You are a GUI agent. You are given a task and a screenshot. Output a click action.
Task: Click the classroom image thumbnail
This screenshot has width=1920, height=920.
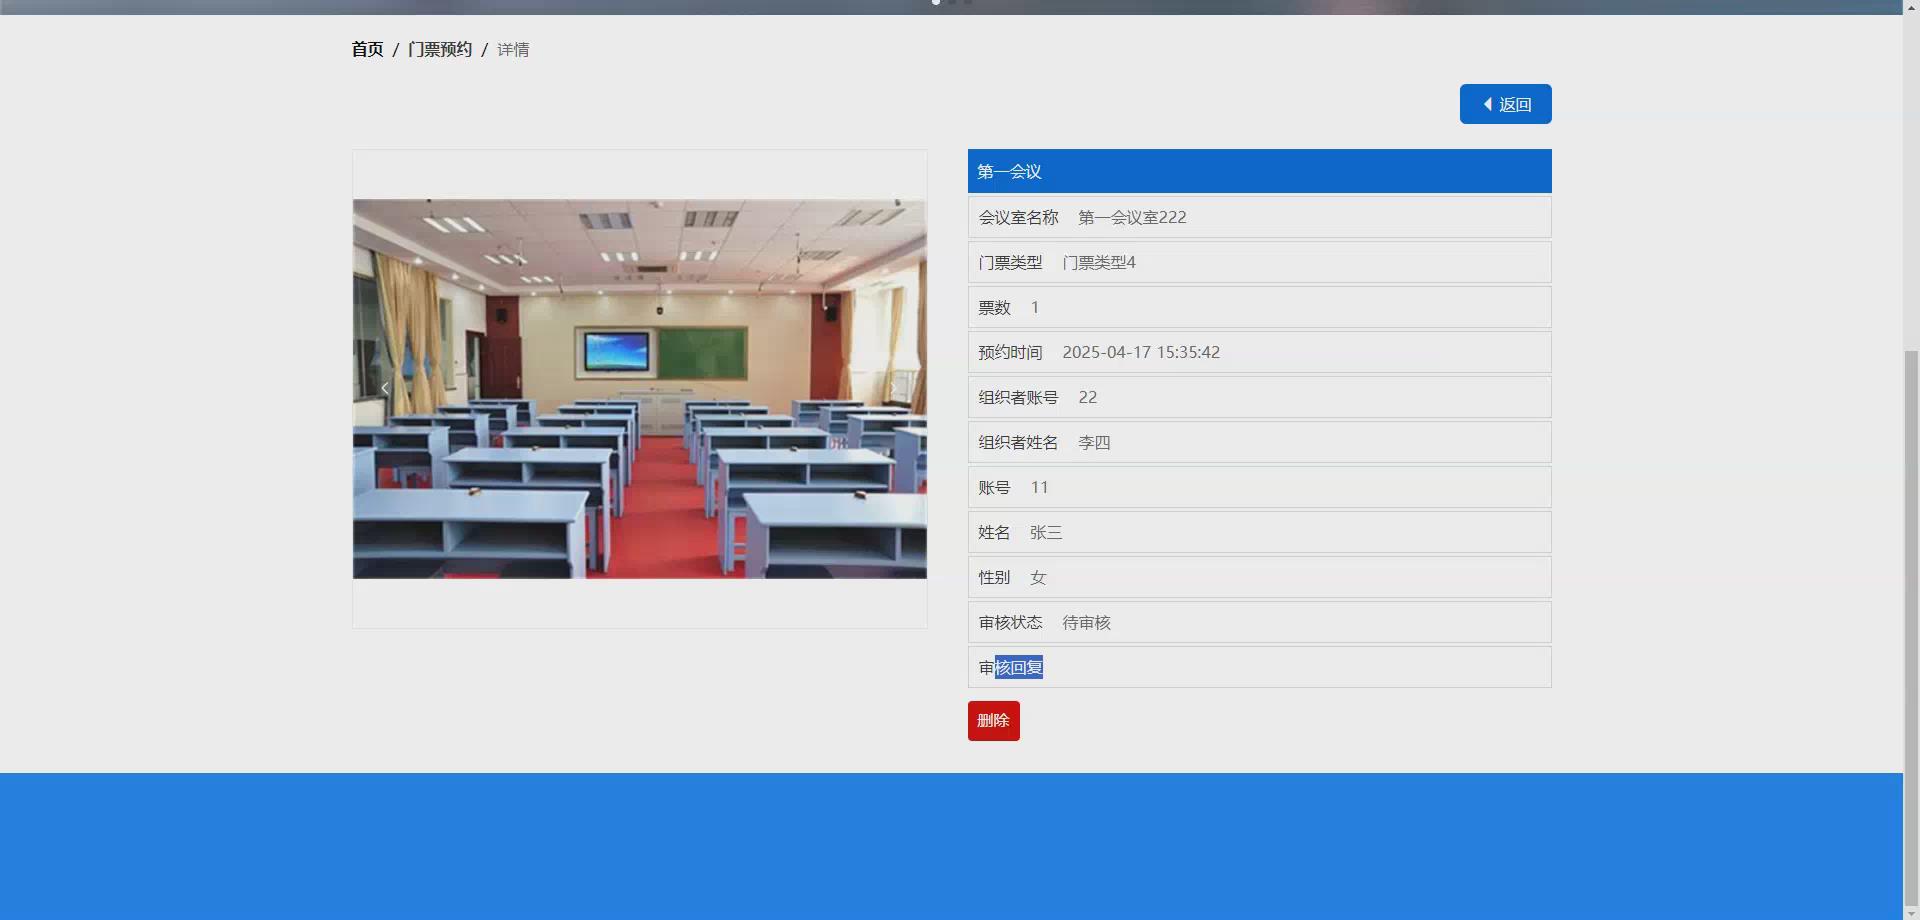click(639, 388)
